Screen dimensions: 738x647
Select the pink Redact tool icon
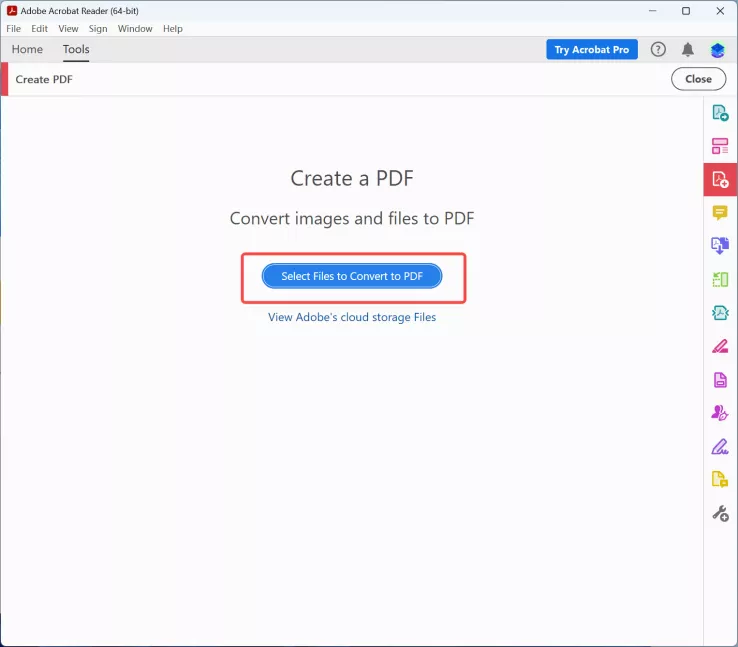tap(720, 346)
